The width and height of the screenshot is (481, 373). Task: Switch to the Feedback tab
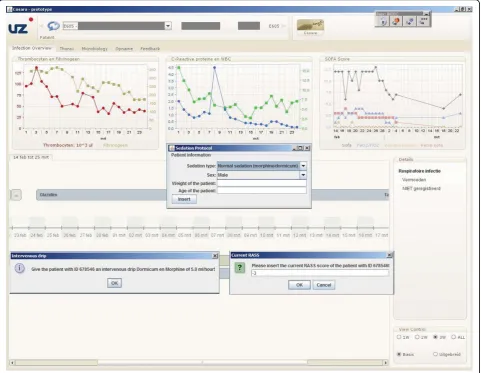pyautogui.click(x=150, y=49)
